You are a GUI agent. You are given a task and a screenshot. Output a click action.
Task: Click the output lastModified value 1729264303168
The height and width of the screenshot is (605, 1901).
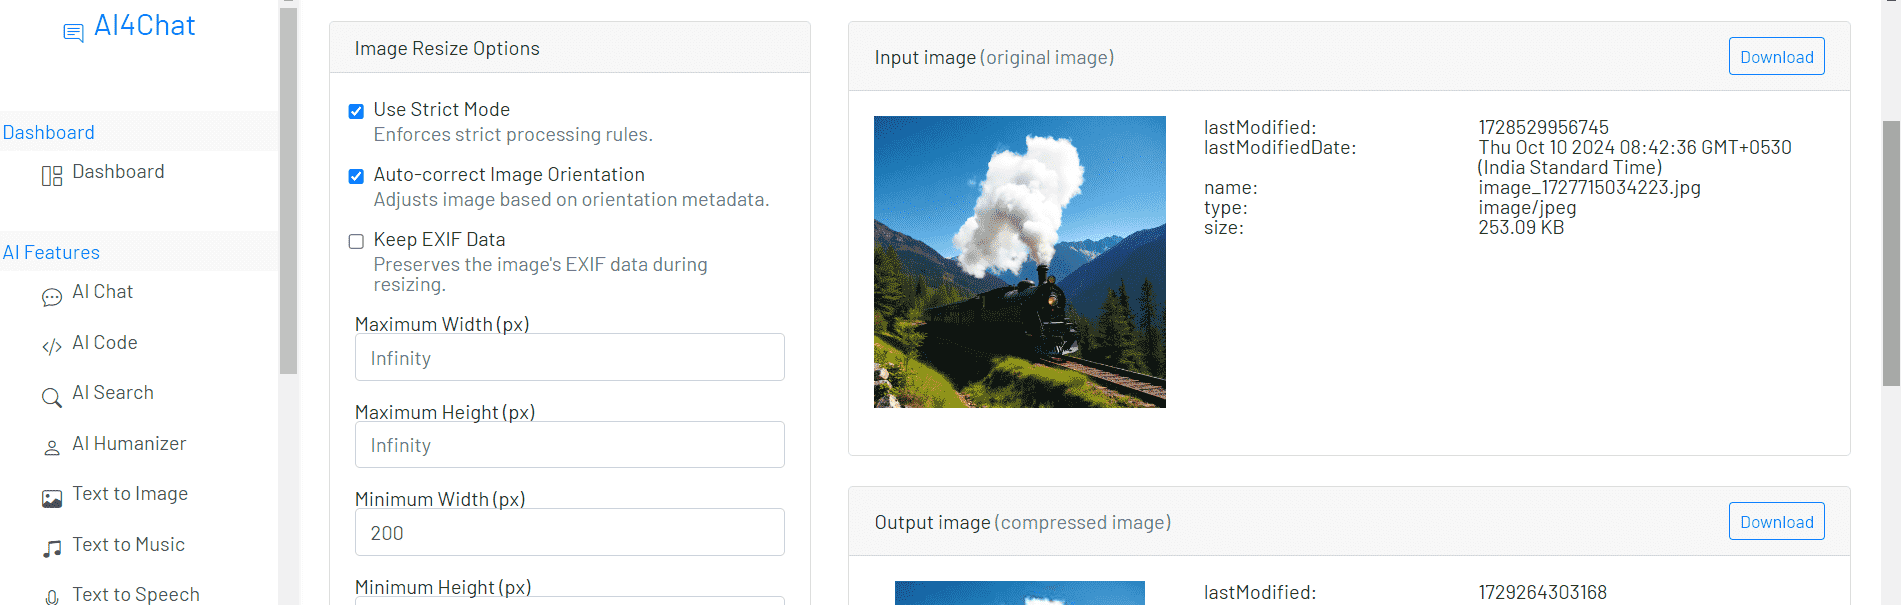coord(1542,593)
